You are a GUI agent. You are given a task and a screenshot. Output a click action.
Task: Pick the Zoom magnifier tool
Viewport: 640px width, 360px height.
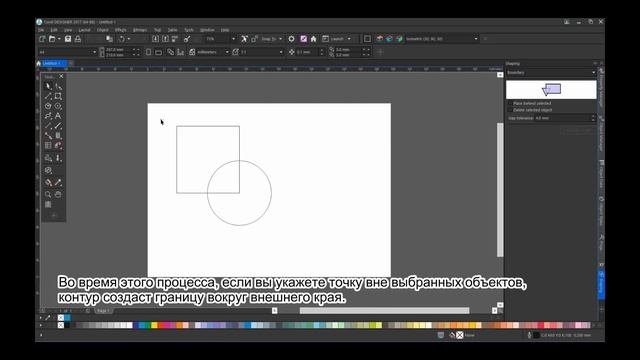point(48,195)
